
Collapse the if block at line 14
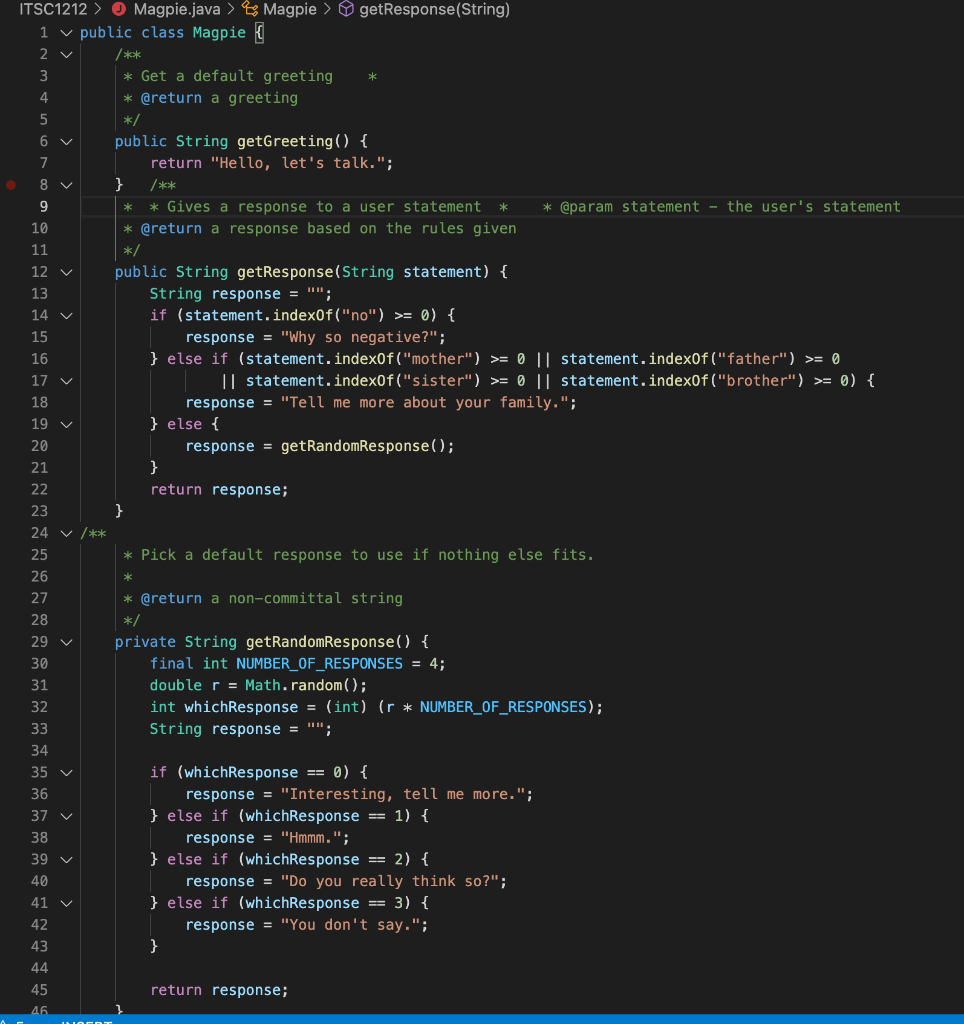(x=65, y=315)
